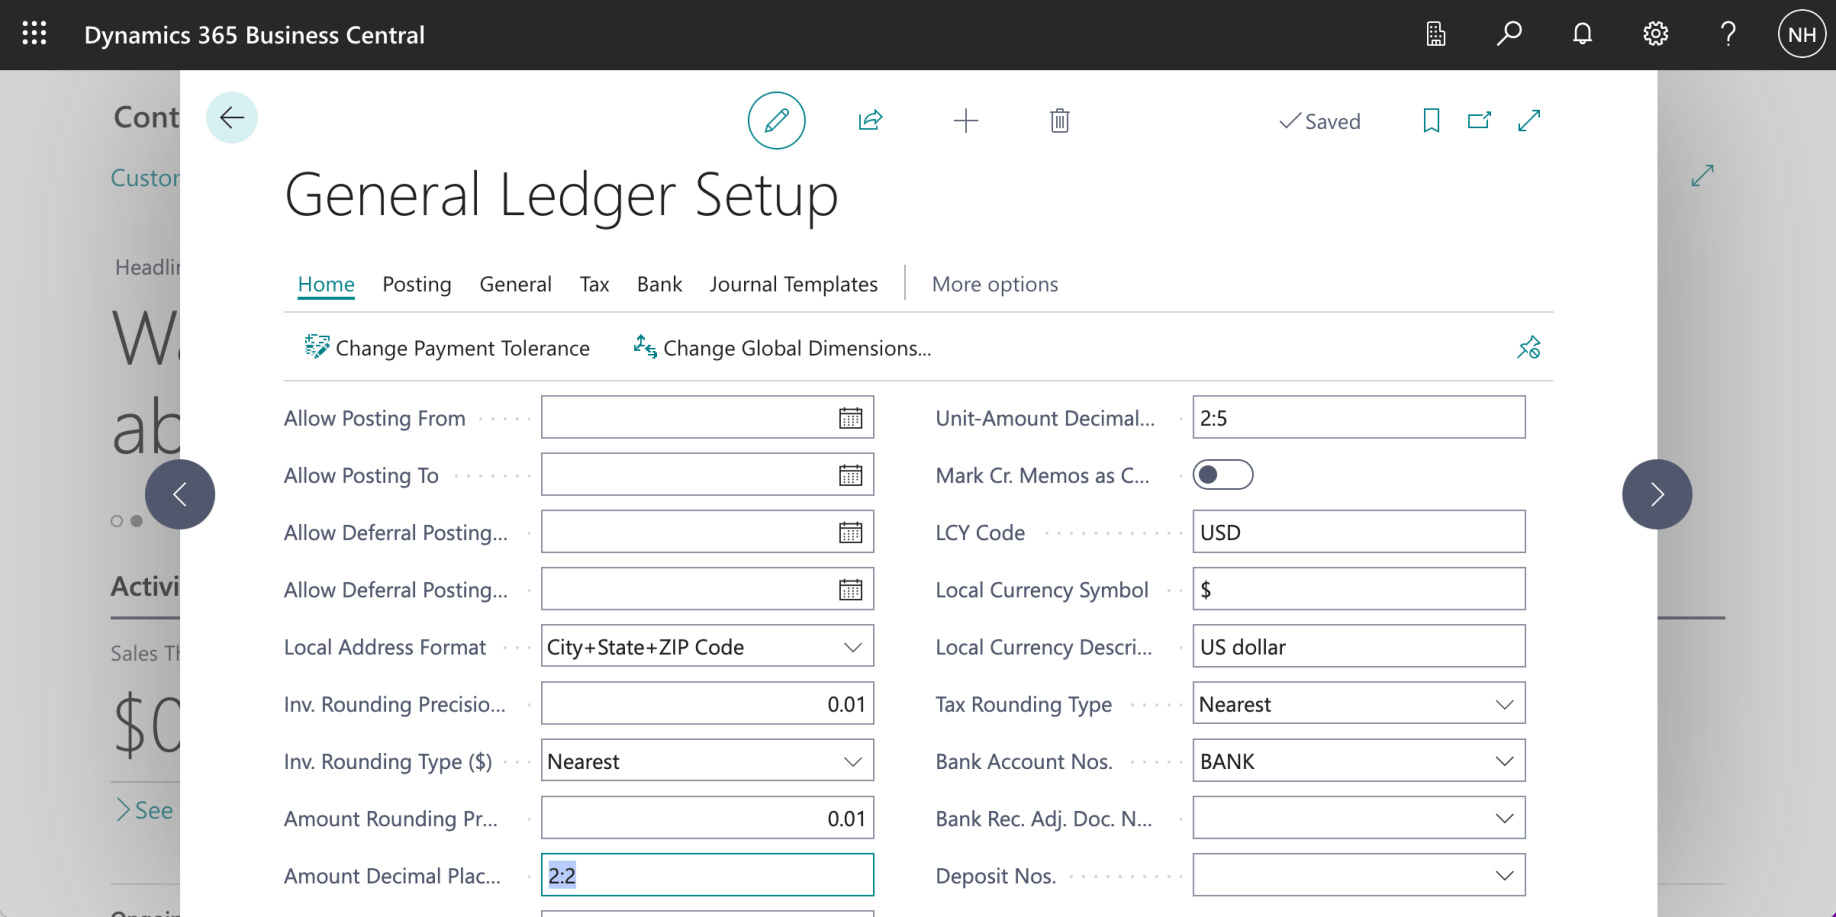The width and height of the screenshot is (1836, 917).
Task: Delete record with trash icon
Action: pos(1060,121)
